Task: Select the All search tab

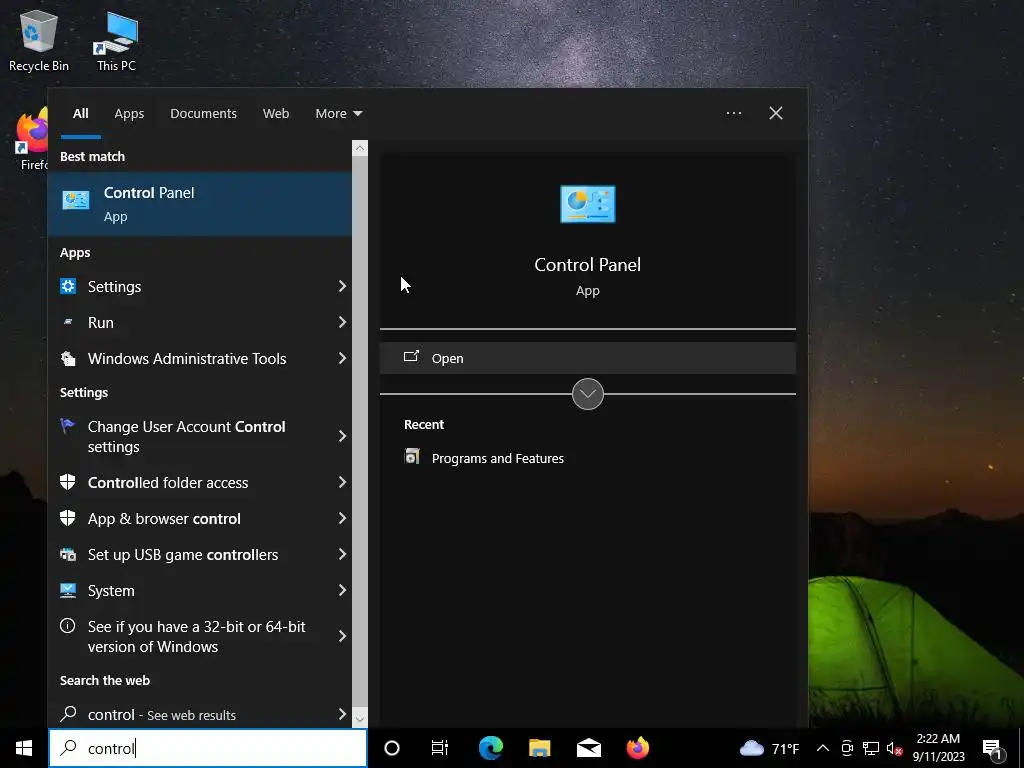Action: pyautogui.click(x=80, y=113)
